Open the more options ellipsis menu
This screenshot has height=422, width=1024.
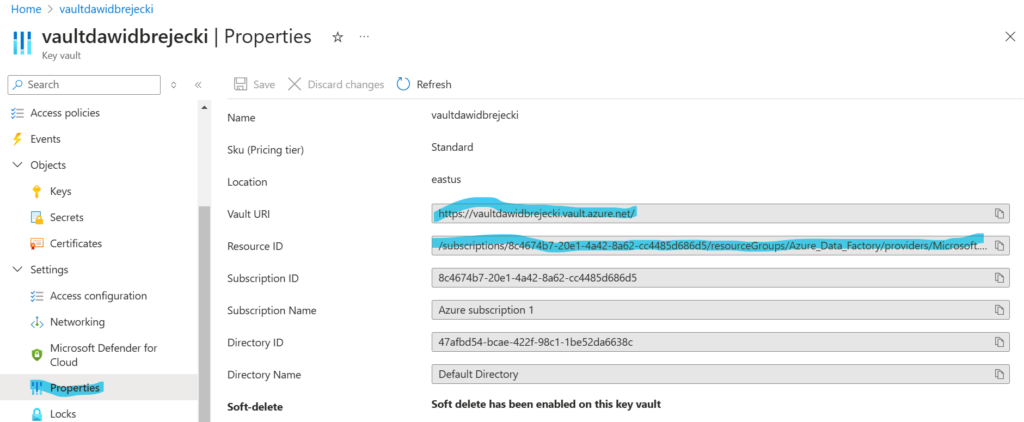(364, 37)
